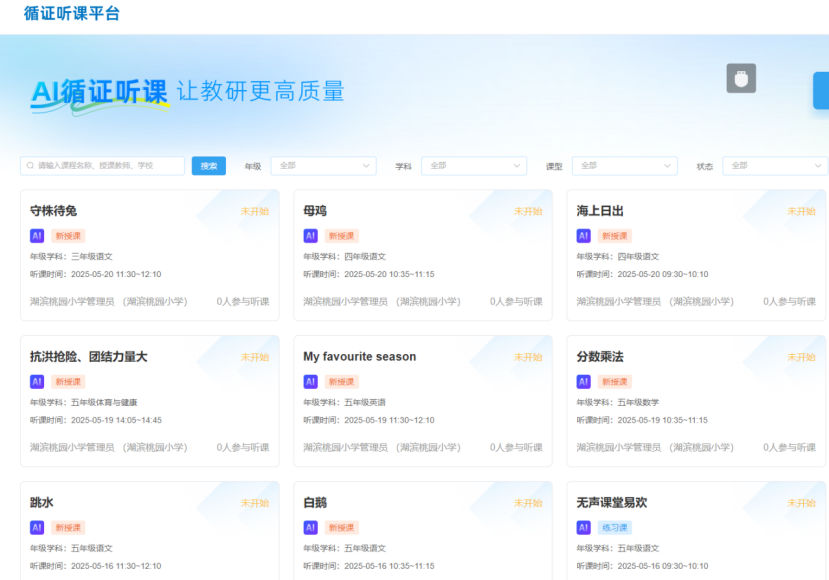Open the My favourite season course title
This screenshot has height=580, width=829.
pyautogui.click(x=360, y=357)
